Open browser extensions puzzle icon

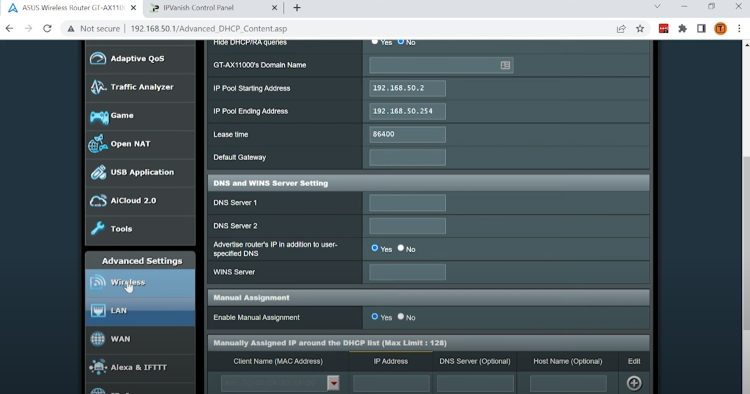click(x=683, y=29)
